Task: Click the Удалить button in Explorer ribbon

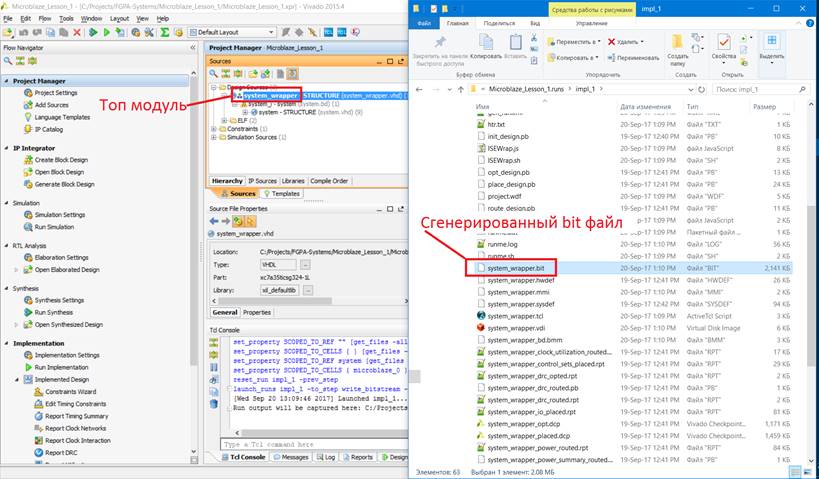Action: coord(627,42)
